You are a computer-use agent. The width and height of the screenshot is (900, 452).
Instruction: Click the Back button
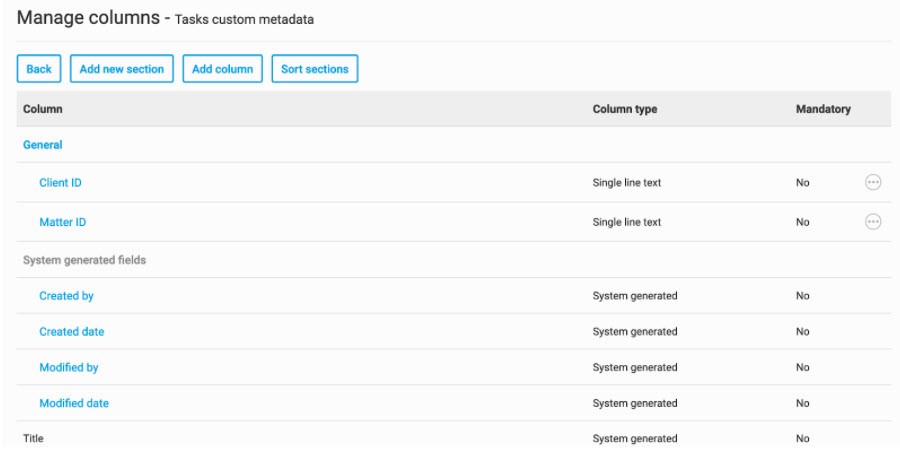(x=39, y=69)
